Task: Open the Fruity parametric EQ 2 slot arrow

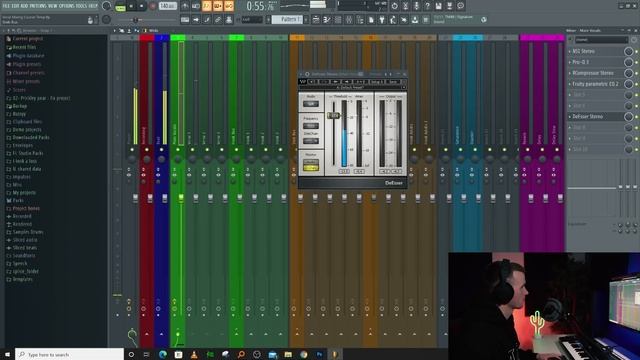Action: 570,84
